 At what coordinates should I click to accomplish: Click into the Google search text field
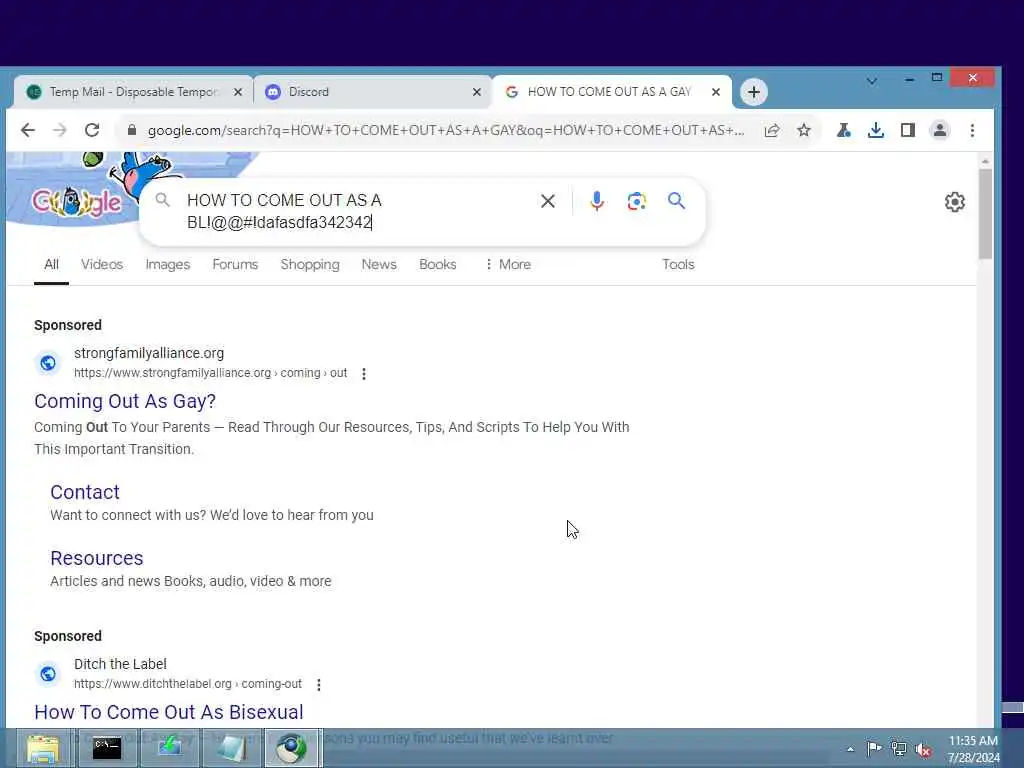(x=353, y=211)
